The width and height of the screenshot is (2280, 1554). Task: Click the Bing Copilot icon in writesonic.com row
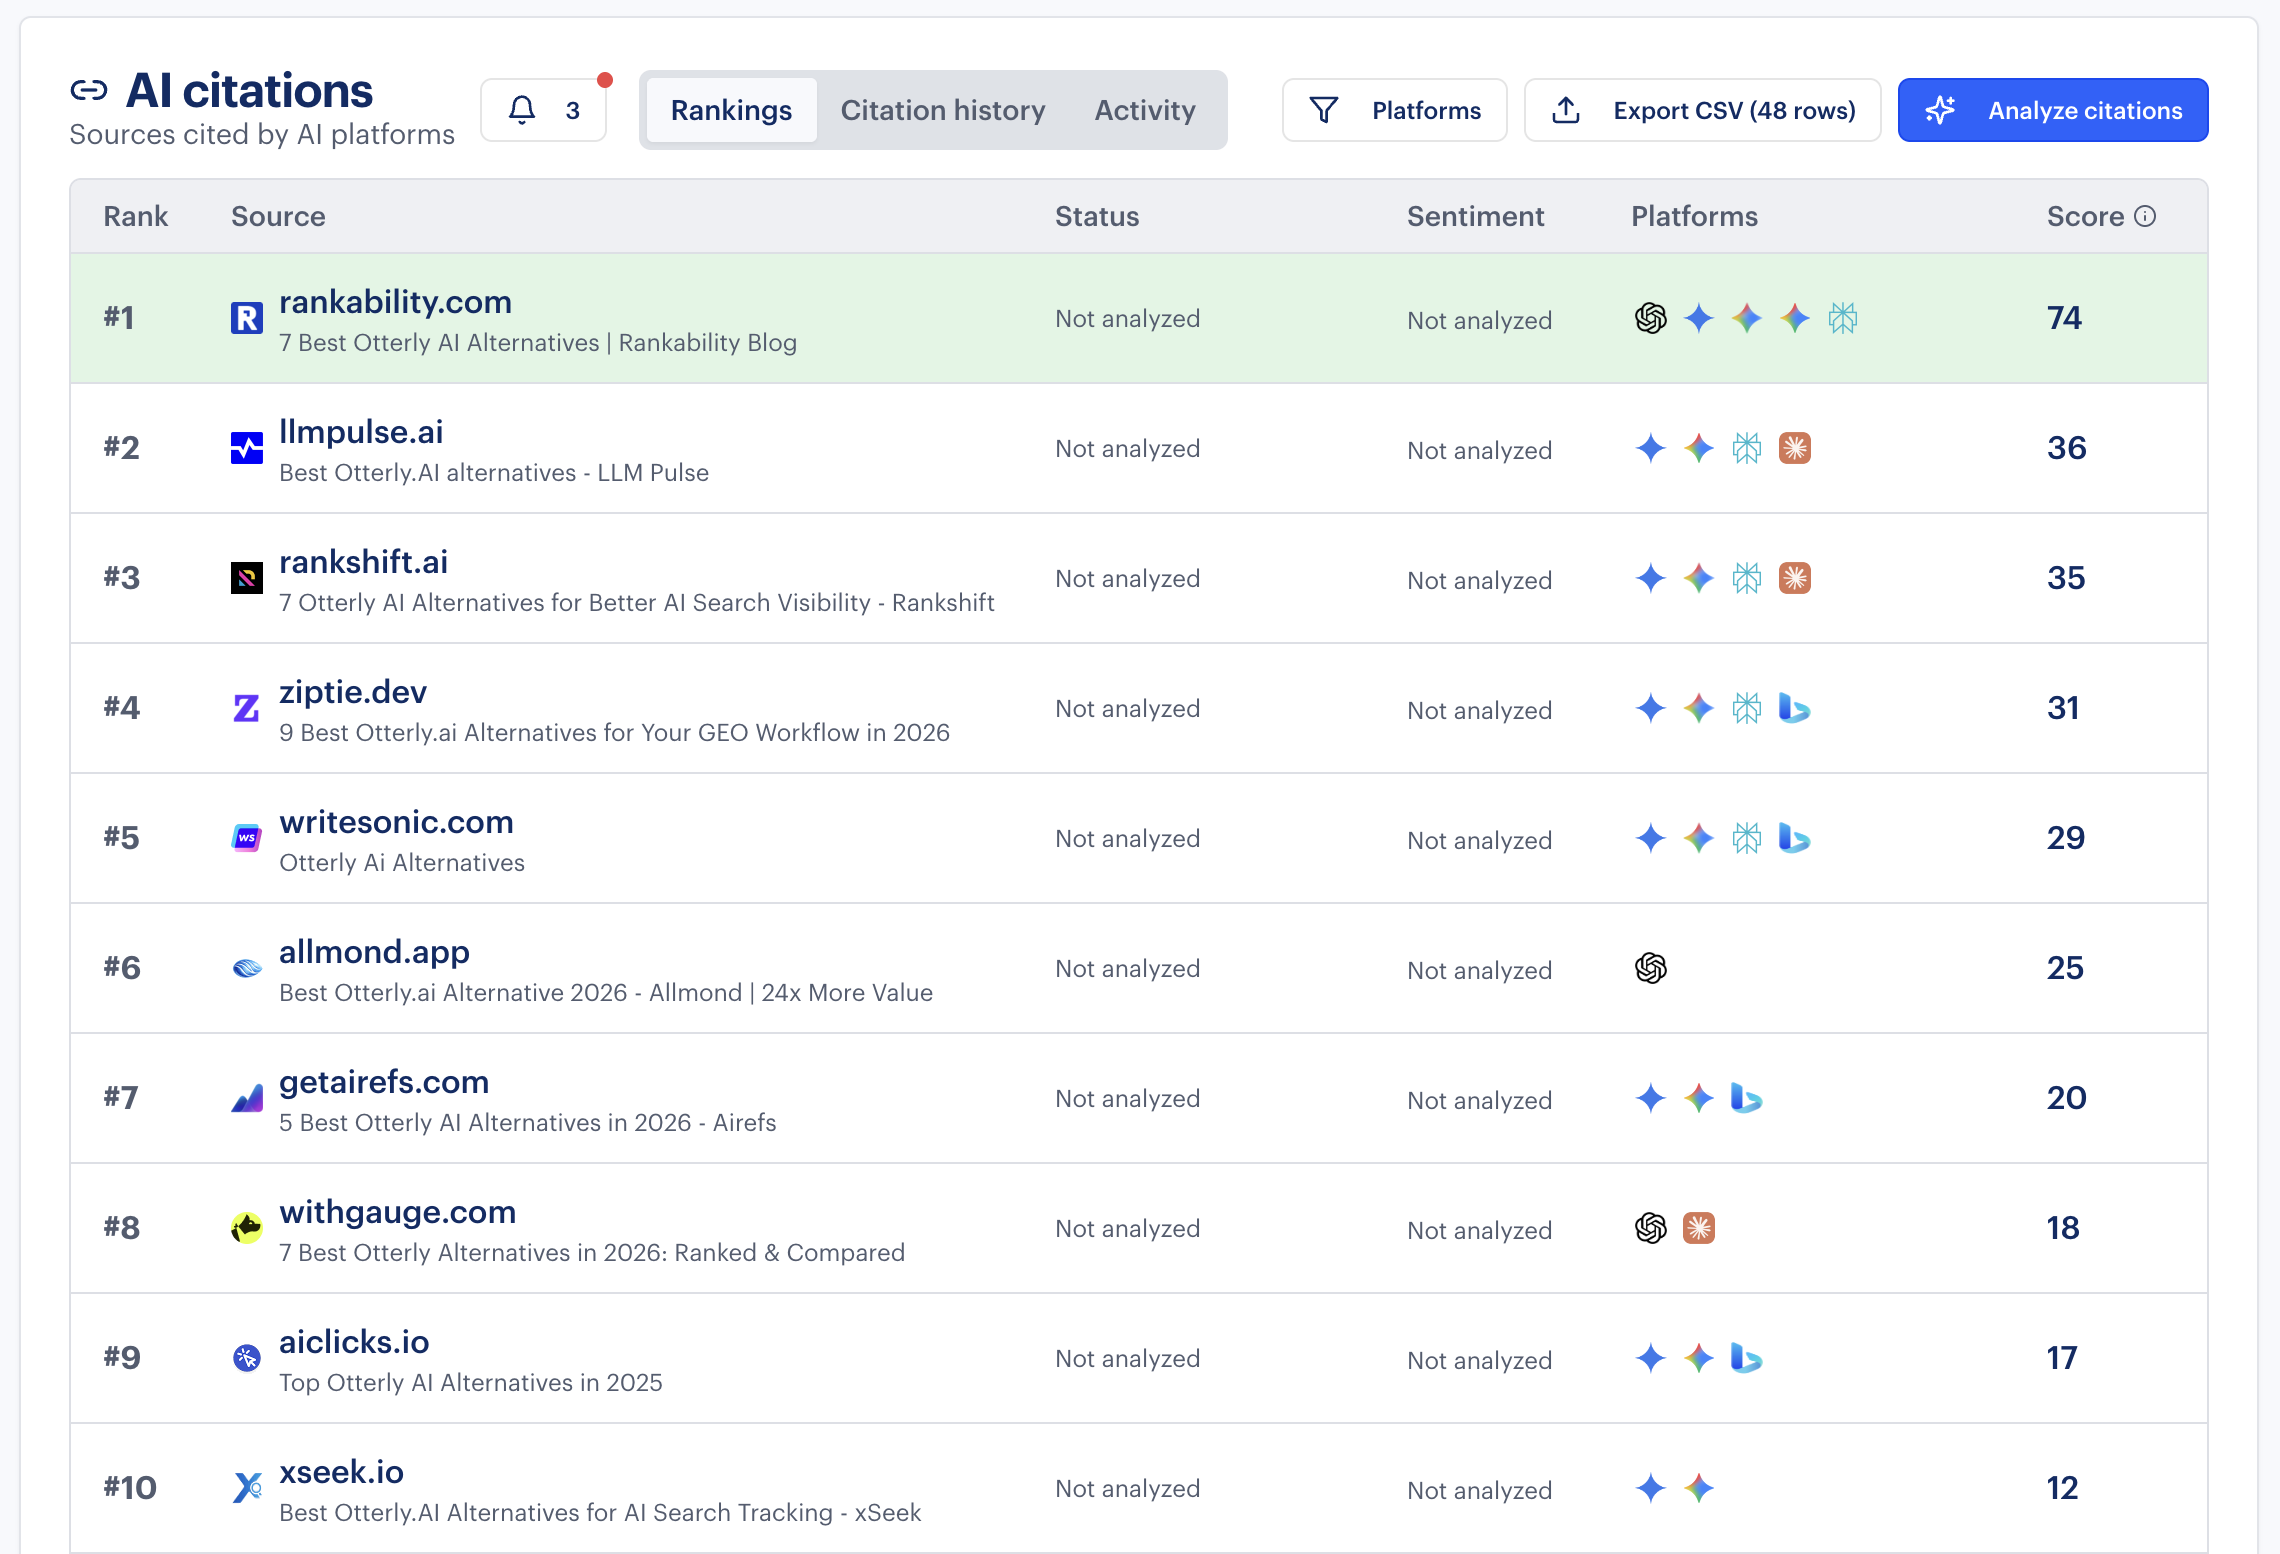[1795, 838]
